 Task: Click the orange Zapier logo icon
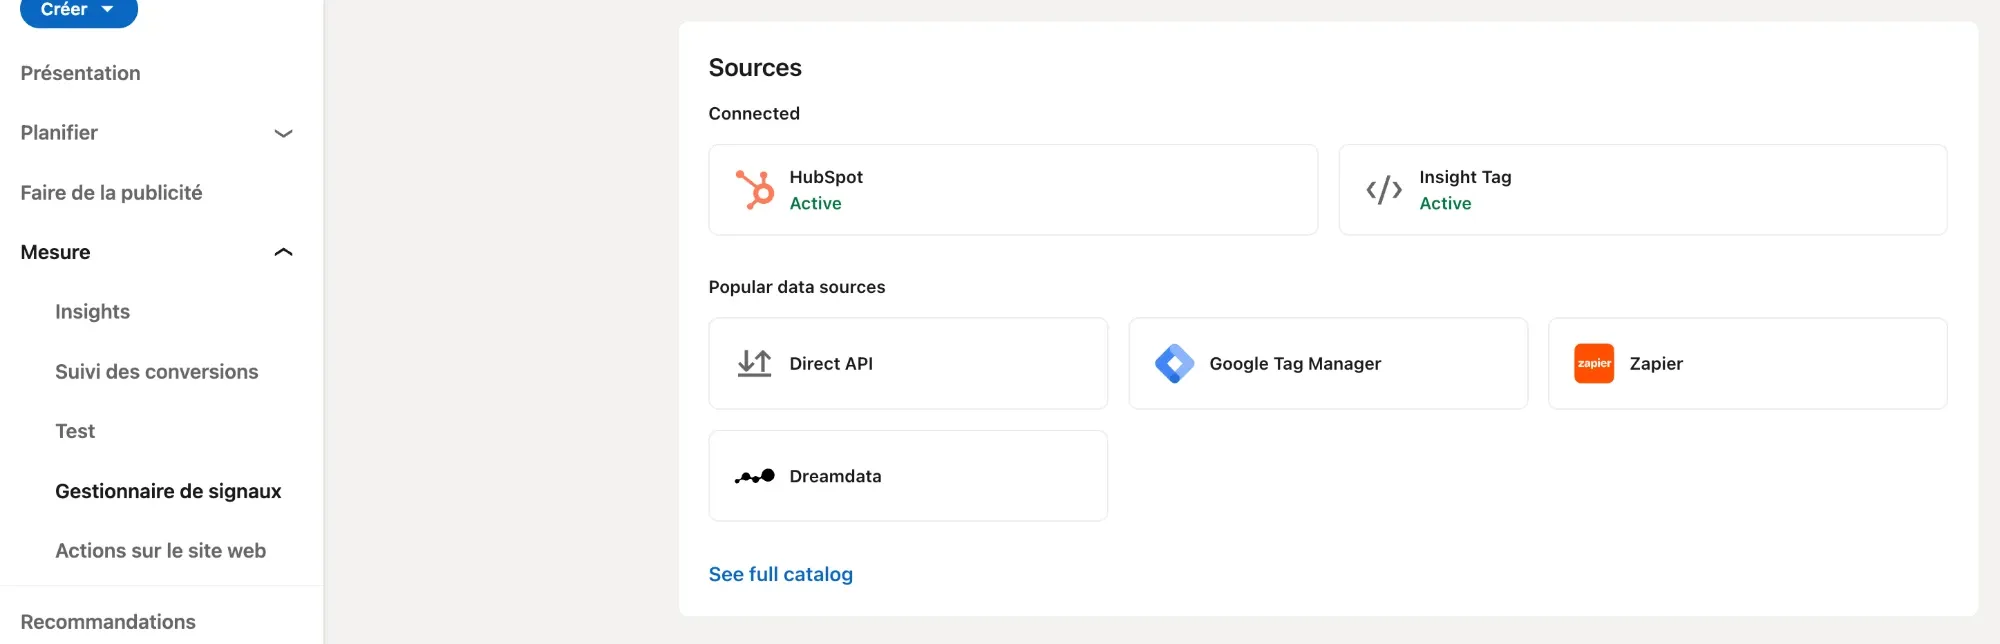[x=1594, y=363]
